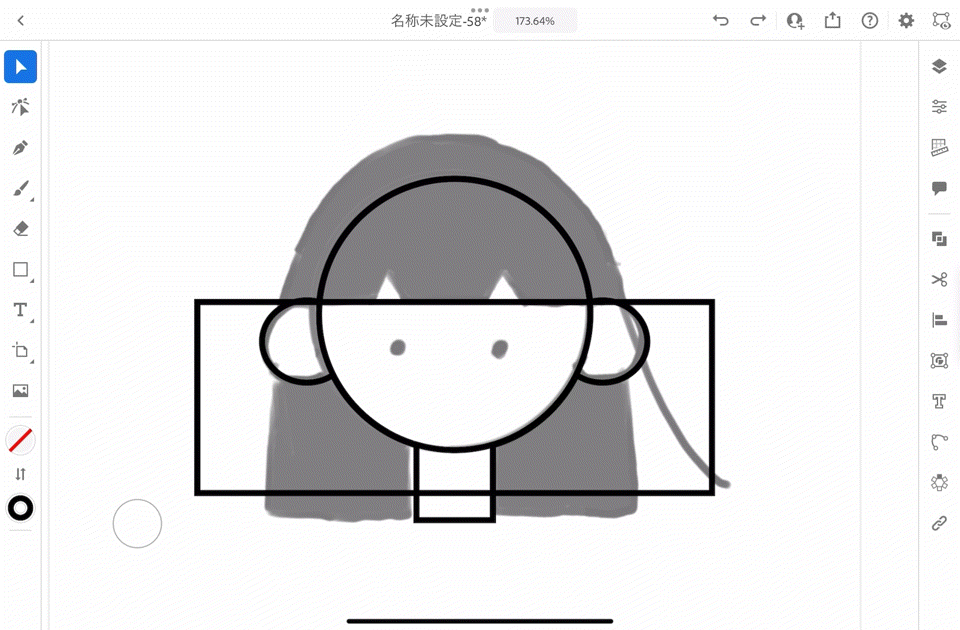Open app Settings gear
Screen dimensions: 960x630
tap(906, 21)
